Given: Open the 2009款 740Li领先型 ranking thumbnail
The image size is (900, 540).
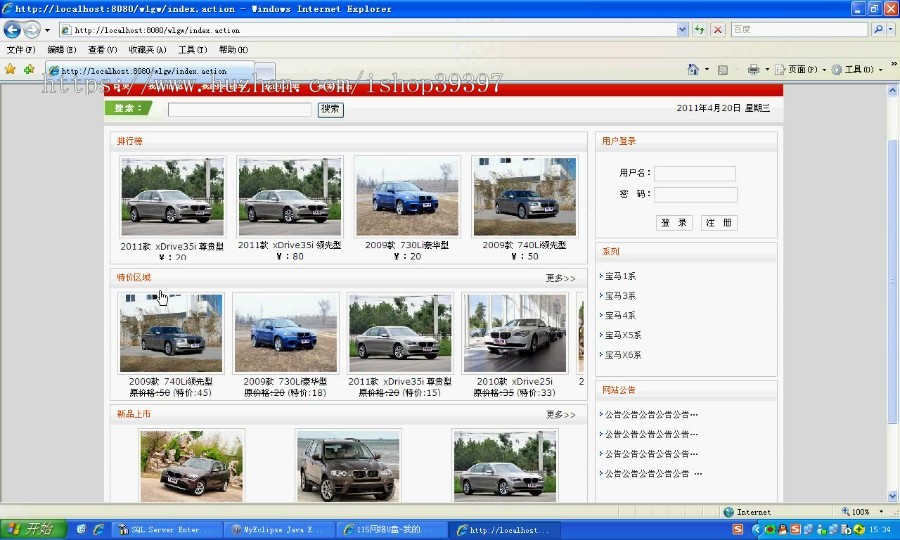Looking at the screenshot, I should click(x=525, y=196).
